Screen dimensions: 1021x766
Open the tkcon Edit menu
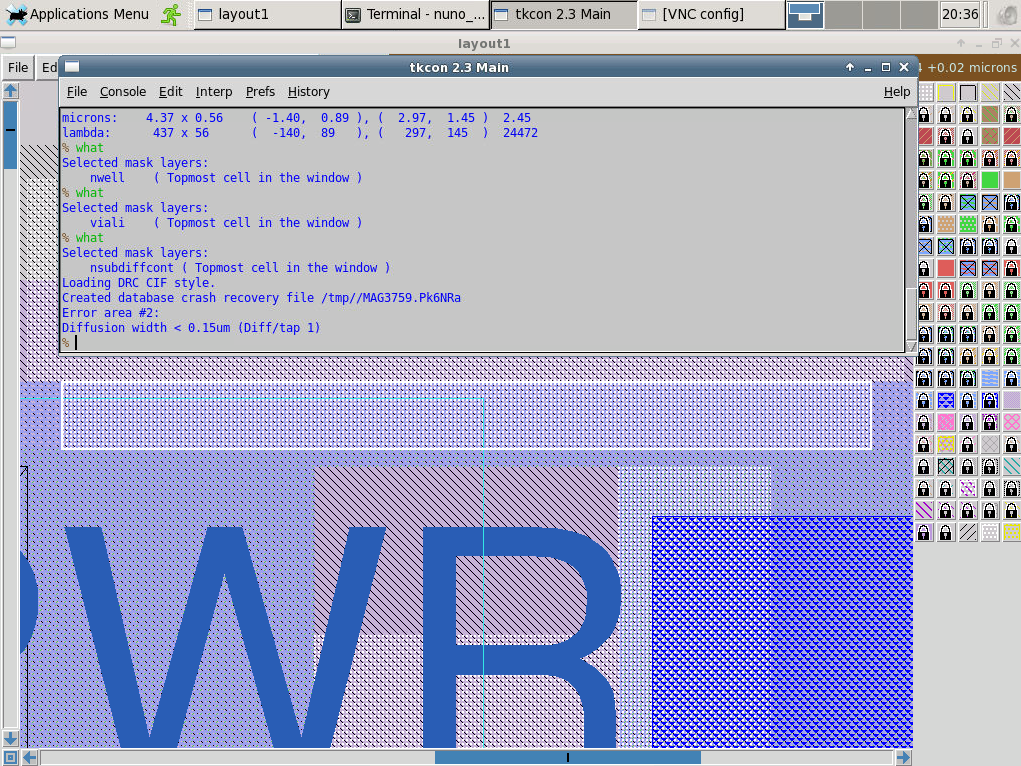coord(171,92)
